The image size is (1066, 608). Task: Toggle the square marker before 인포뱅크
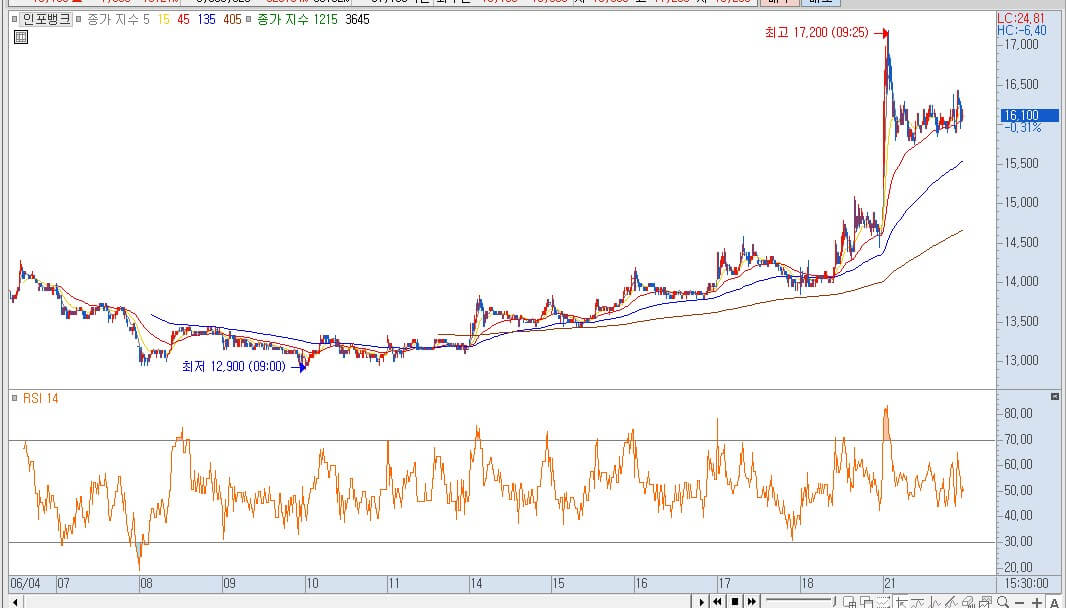(14, 19)
